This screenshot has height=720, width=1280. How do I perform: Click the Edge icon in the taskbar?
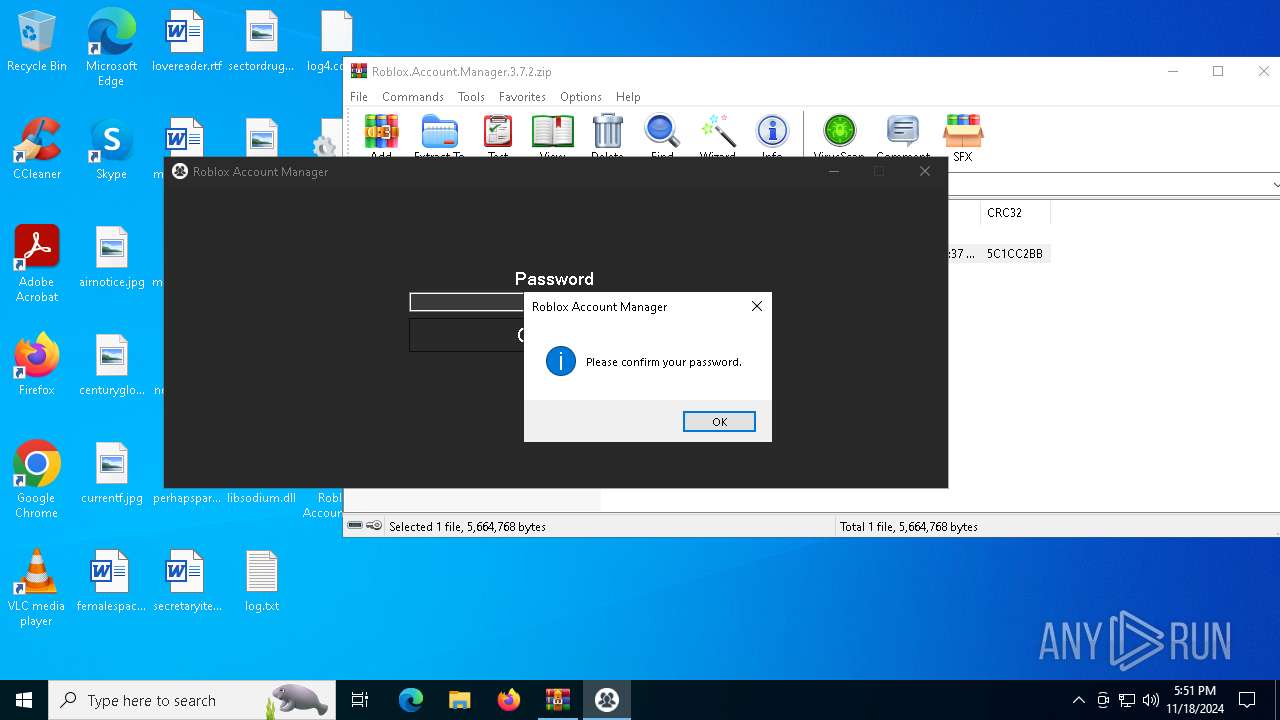[411, 700]
